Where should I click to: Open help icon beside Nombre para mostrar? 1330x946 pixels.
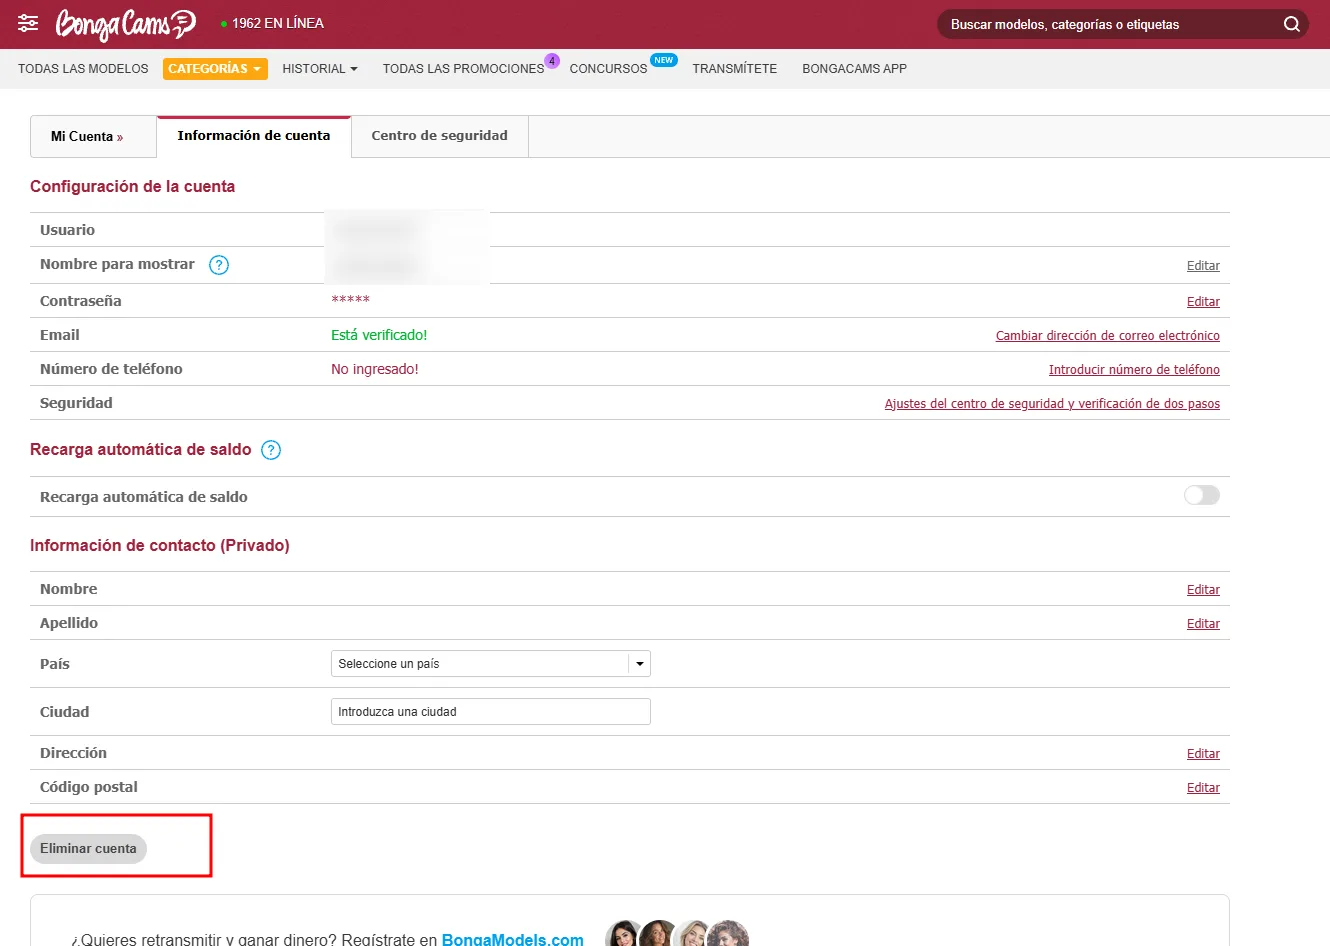(219, 265)
